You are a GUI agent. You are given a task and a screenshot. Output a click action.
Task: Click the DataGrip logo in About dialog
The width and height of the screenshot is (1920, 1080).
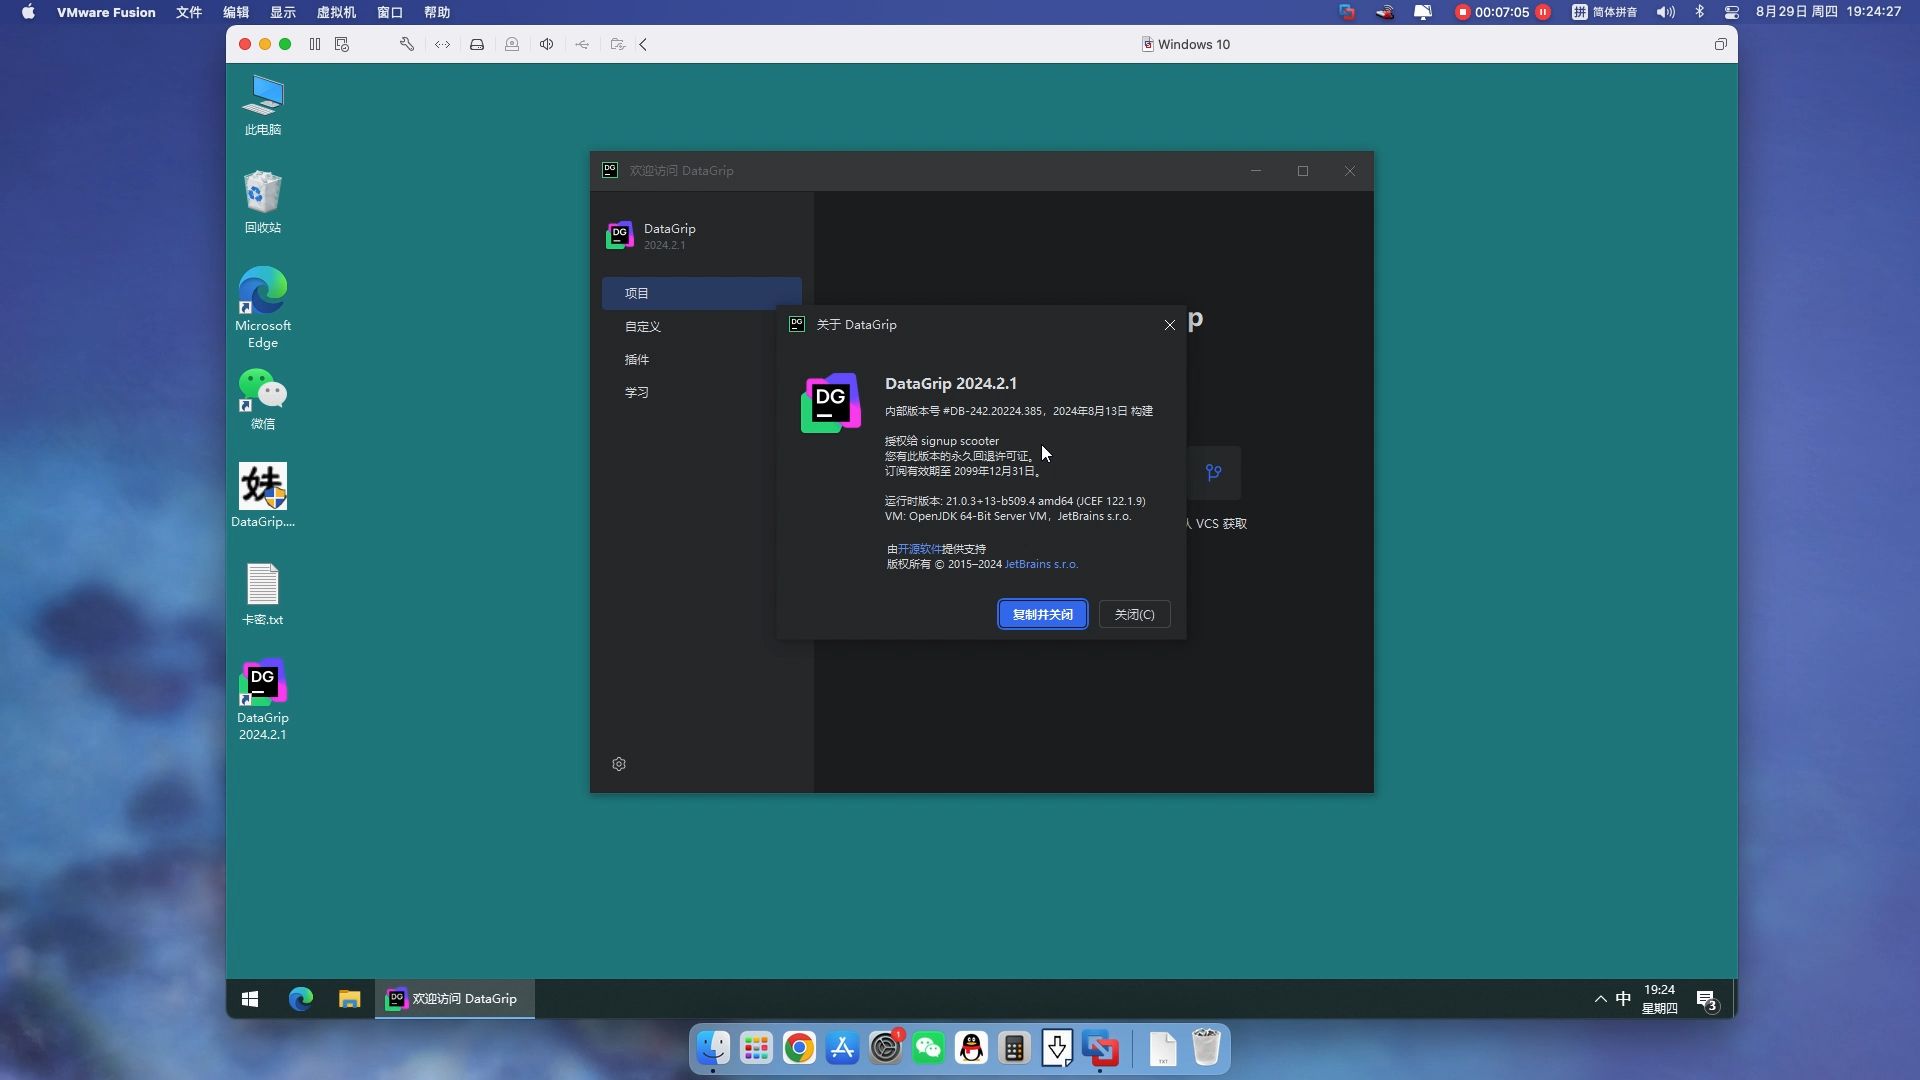pyautogui.click(x=831, y=403)
